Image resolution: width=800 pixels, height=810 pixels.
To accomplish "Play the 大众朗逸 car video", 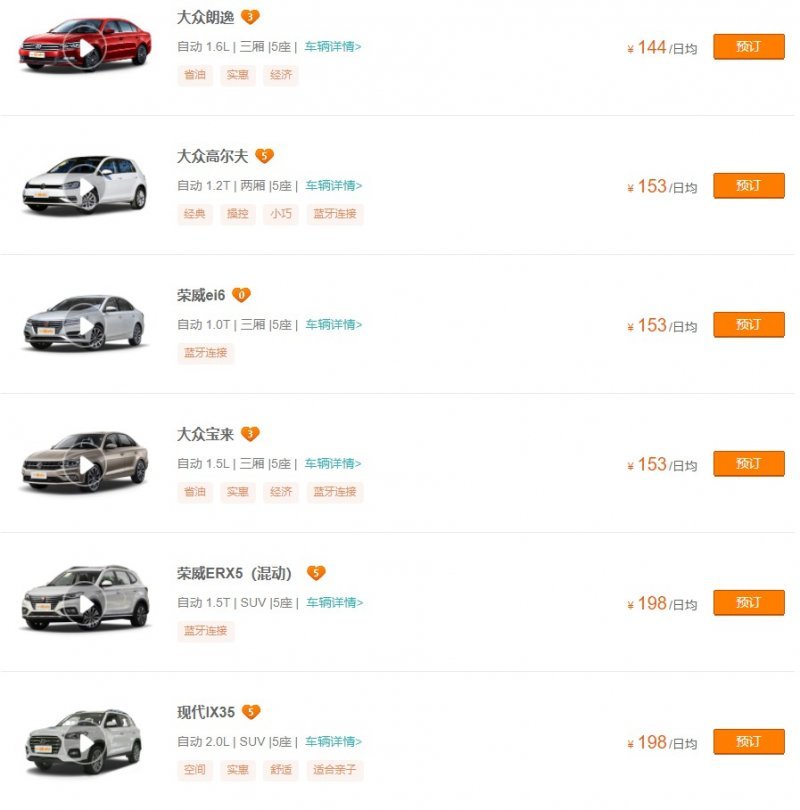I will [86, 47].
